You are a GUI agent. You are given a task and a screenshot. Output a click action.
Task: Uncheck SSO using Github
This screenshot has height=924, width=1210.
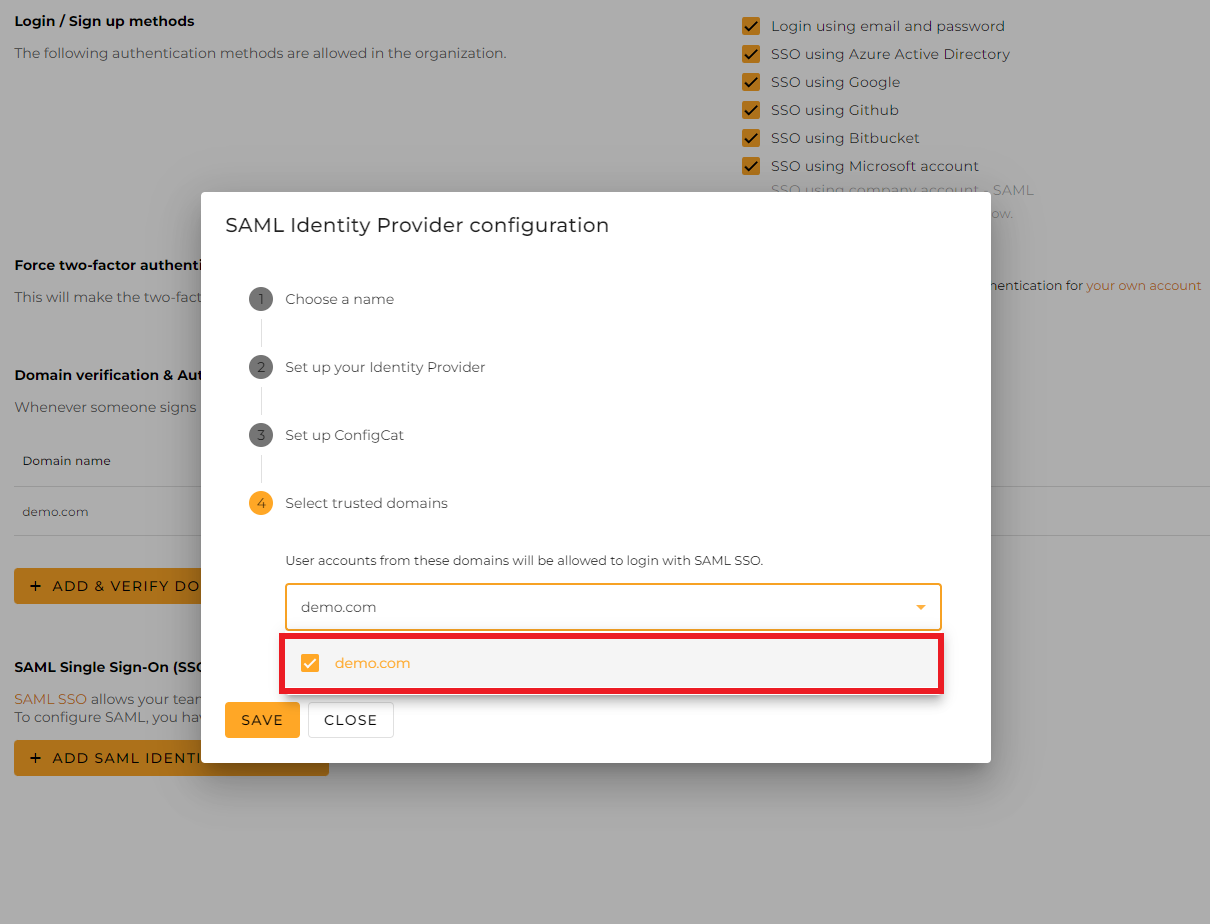pyautogui.click(x=751, y=110)
